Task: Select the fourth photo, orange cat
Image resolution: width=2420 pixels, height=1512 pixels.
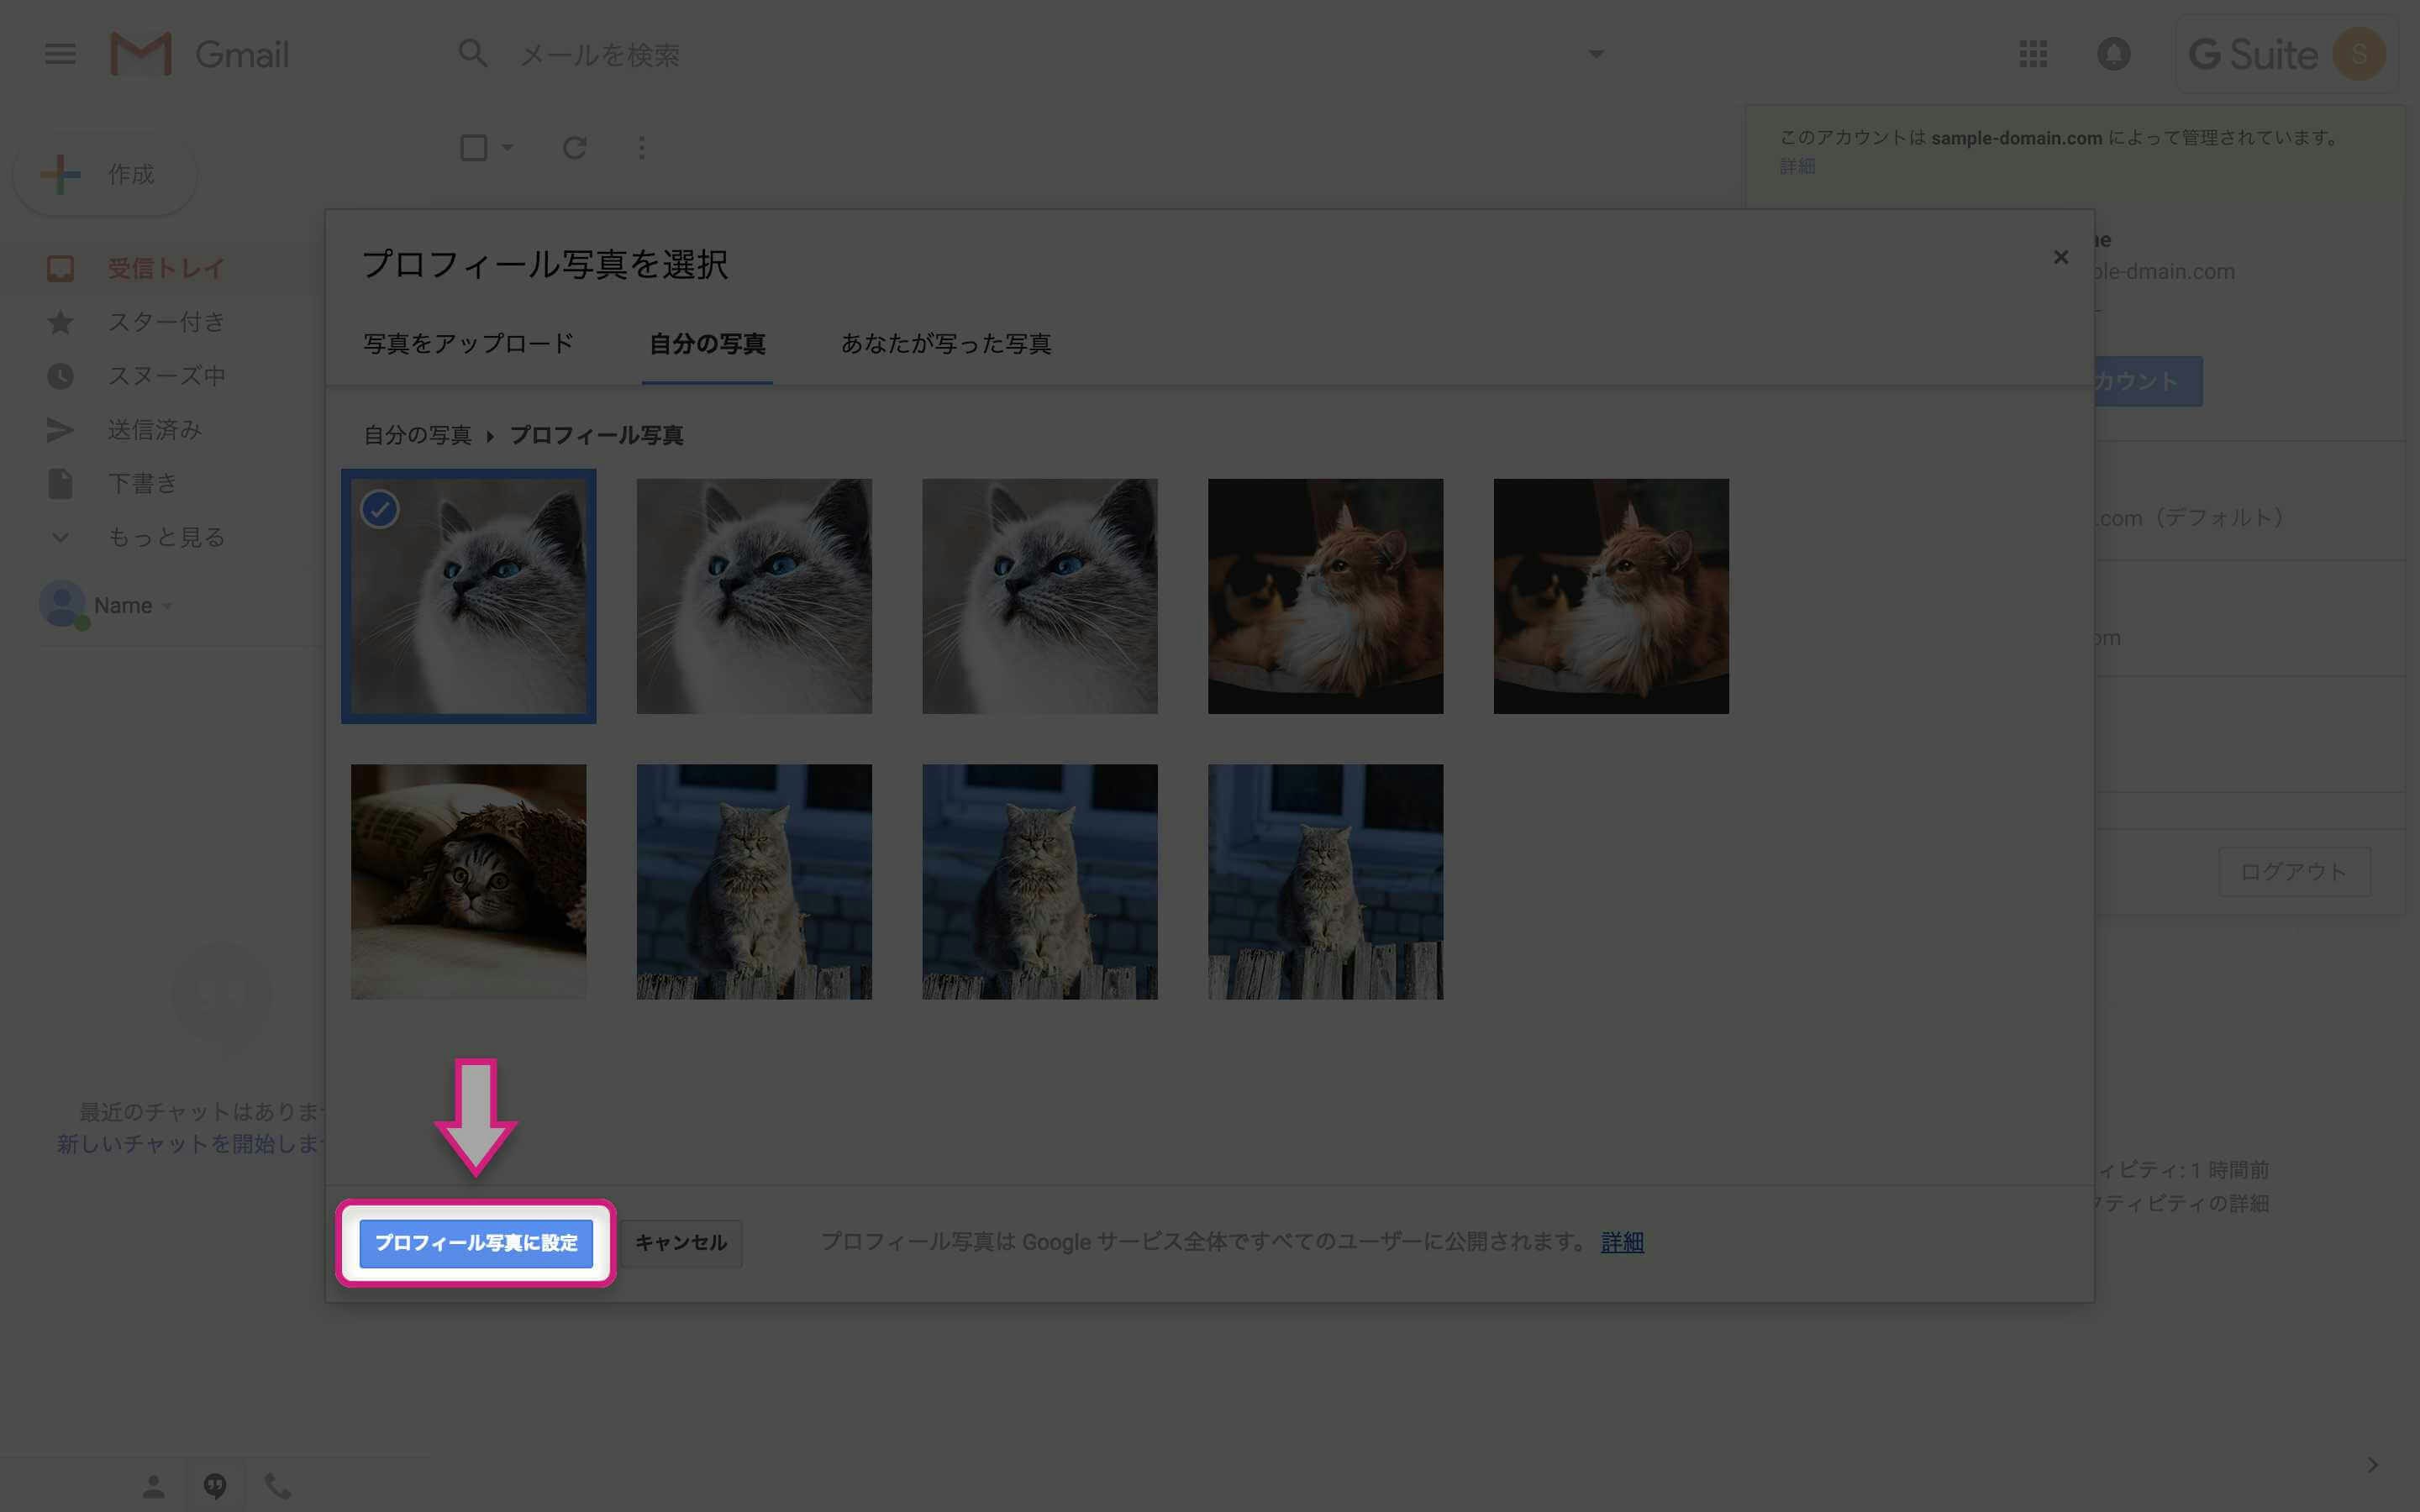Action: [1325, 596]
